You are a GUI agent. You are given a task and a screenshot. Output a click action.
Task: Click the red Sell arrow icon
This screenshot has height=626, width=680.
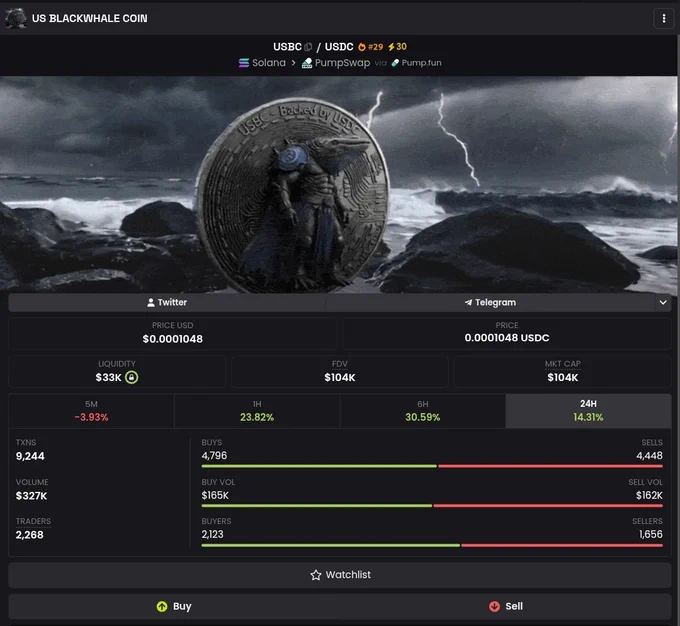pos(494,606)
